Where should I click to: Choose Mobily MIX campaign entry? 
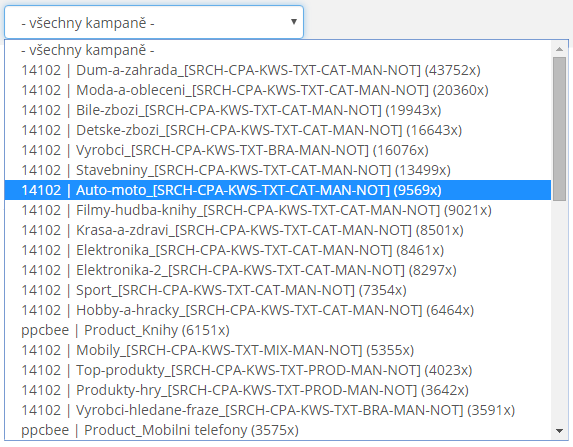coord(278,350)
